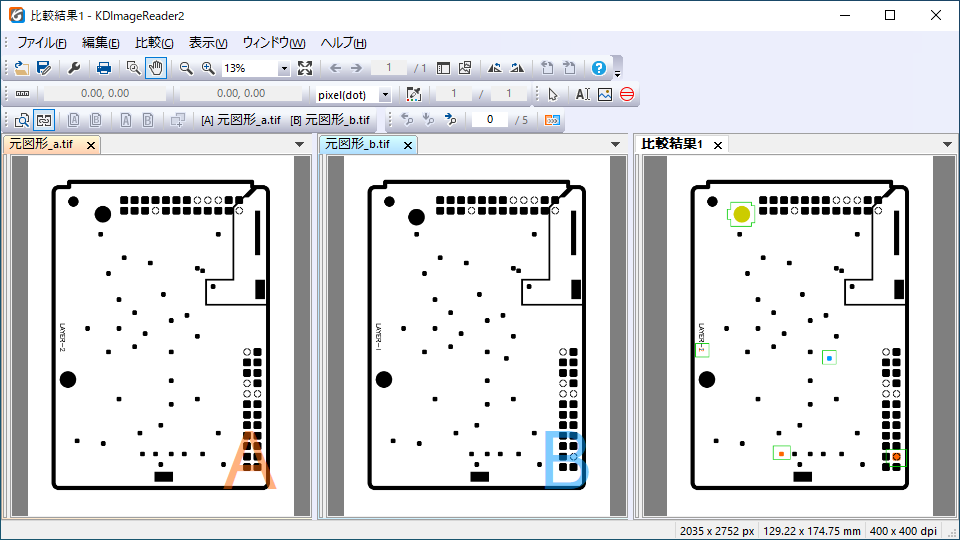Click the red no-entry mask icon
The height and width of the screenshot is (540, 960).
tap(627, 94)
